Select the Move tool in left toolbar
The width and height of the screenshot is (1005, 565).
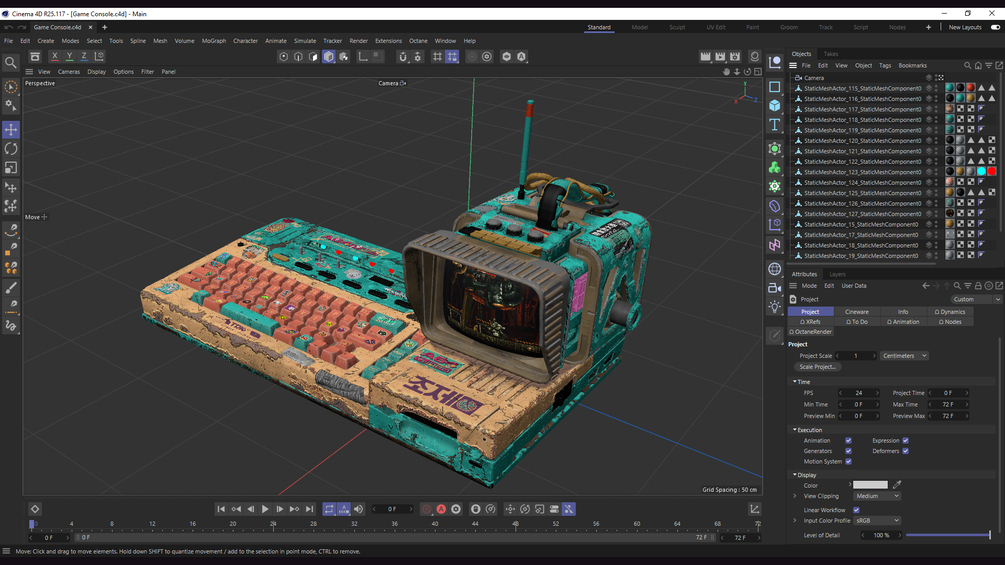(11, 129)
